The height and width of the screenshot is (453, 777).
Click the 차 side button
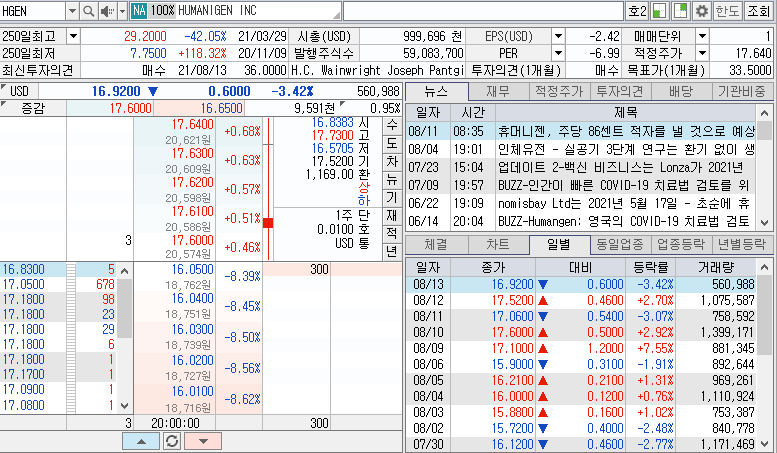coord(392,162)
